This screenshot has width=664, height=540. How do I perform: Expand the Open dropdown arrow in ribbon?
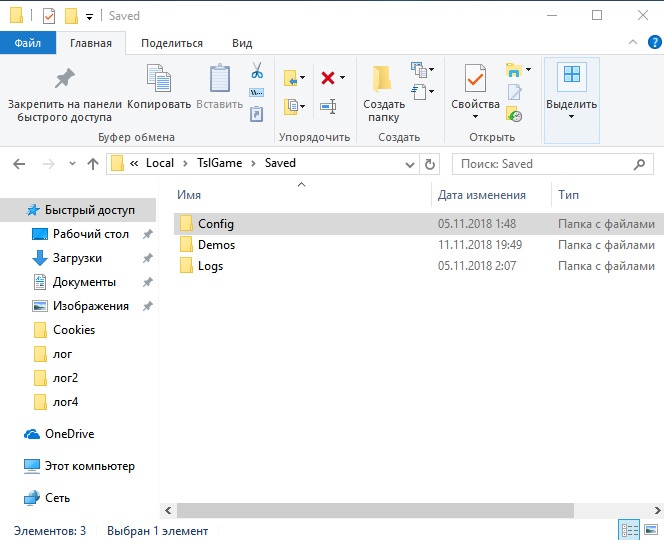[528, 69]
